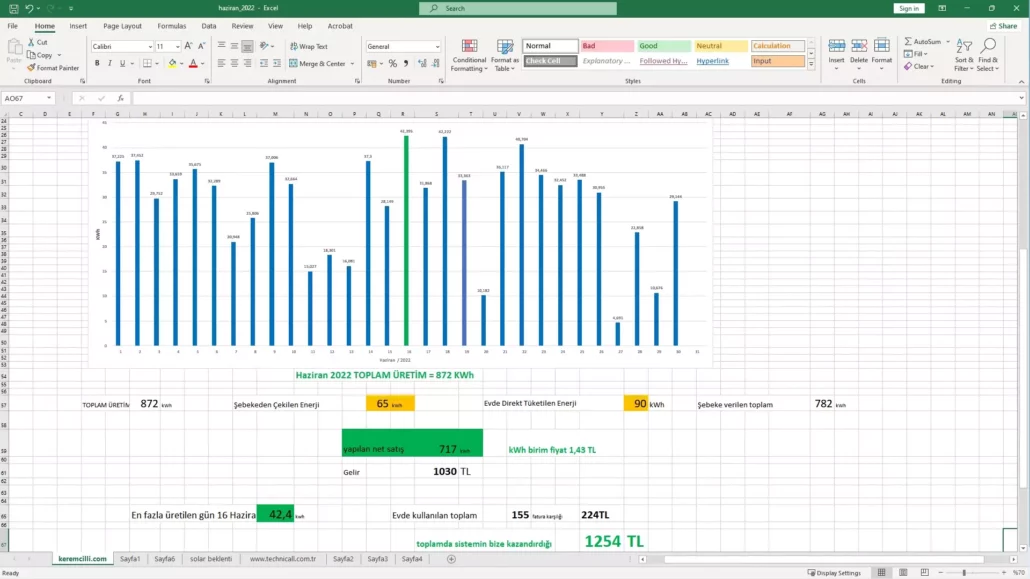Toggle Wrap Text
Image resolution: width=1030 pixels, height=579 pixels.
point(309,47)
